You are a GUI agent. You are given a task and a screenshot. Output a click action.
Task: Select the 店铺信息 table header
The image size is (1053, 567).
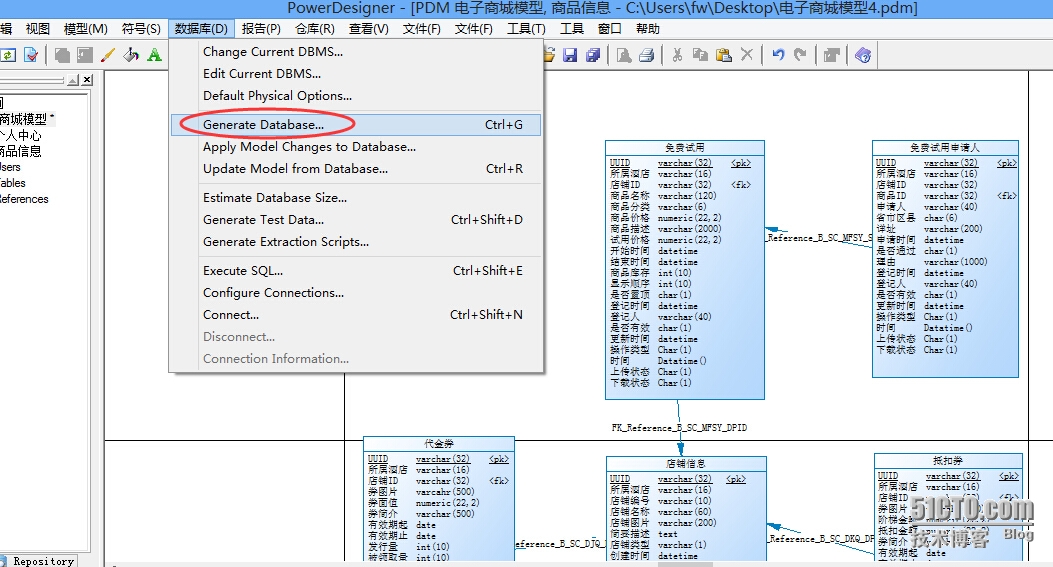pyautogui.click(x=686, y=464)
